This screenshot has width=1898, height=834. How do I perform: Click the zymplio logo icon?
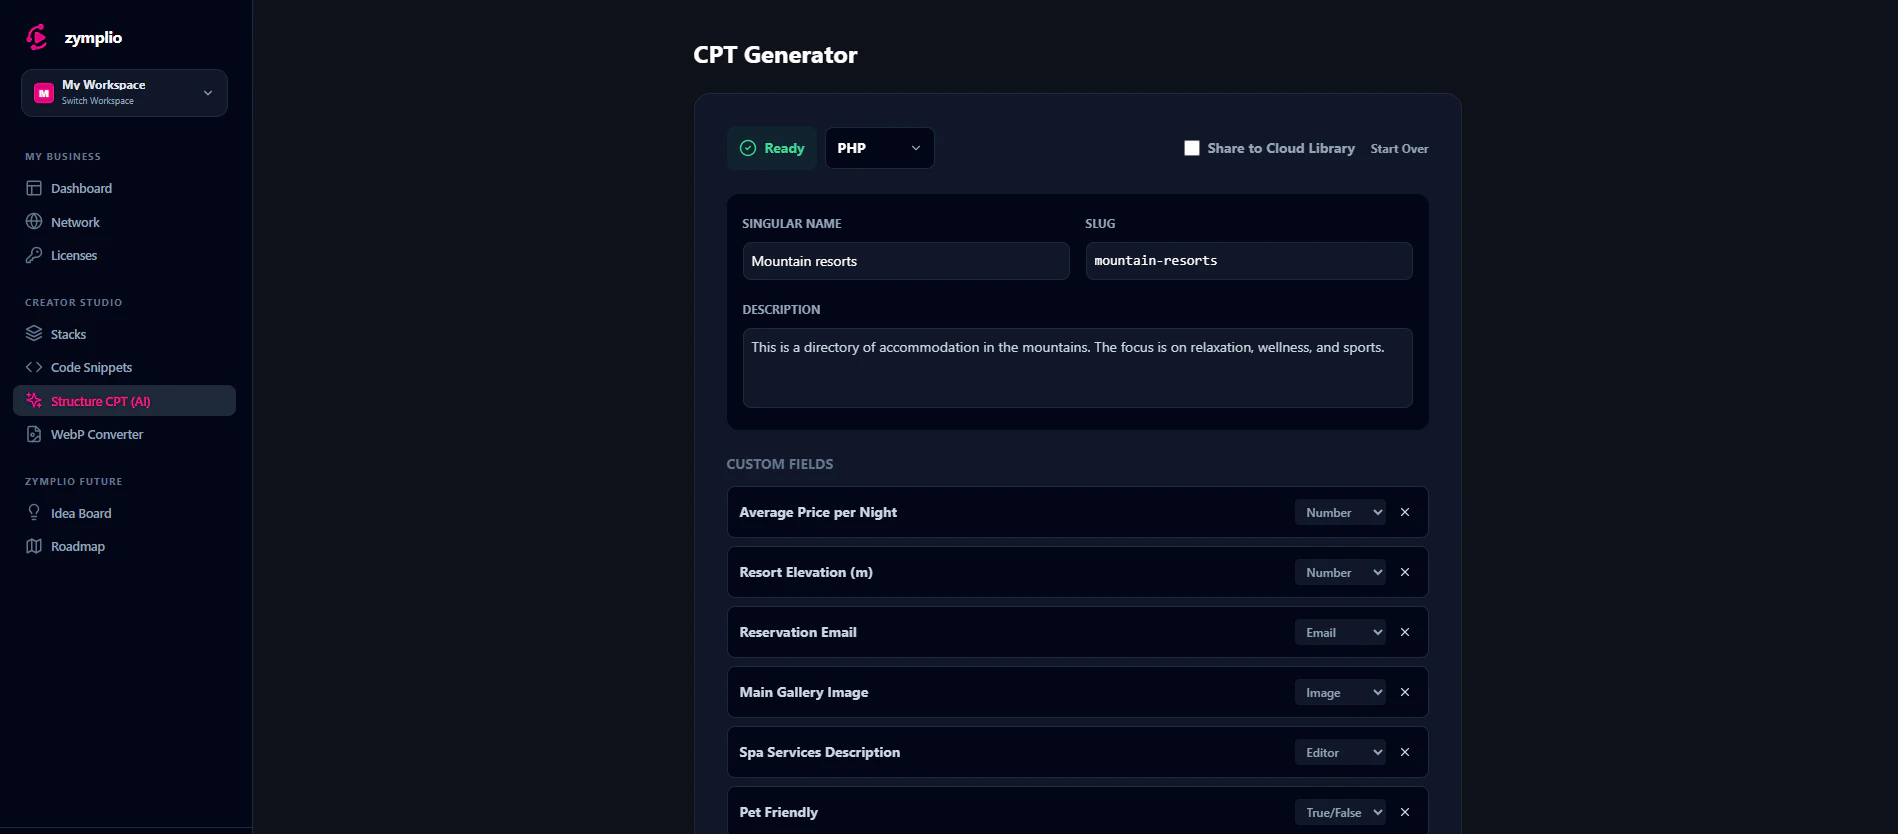tap(36, 37)
